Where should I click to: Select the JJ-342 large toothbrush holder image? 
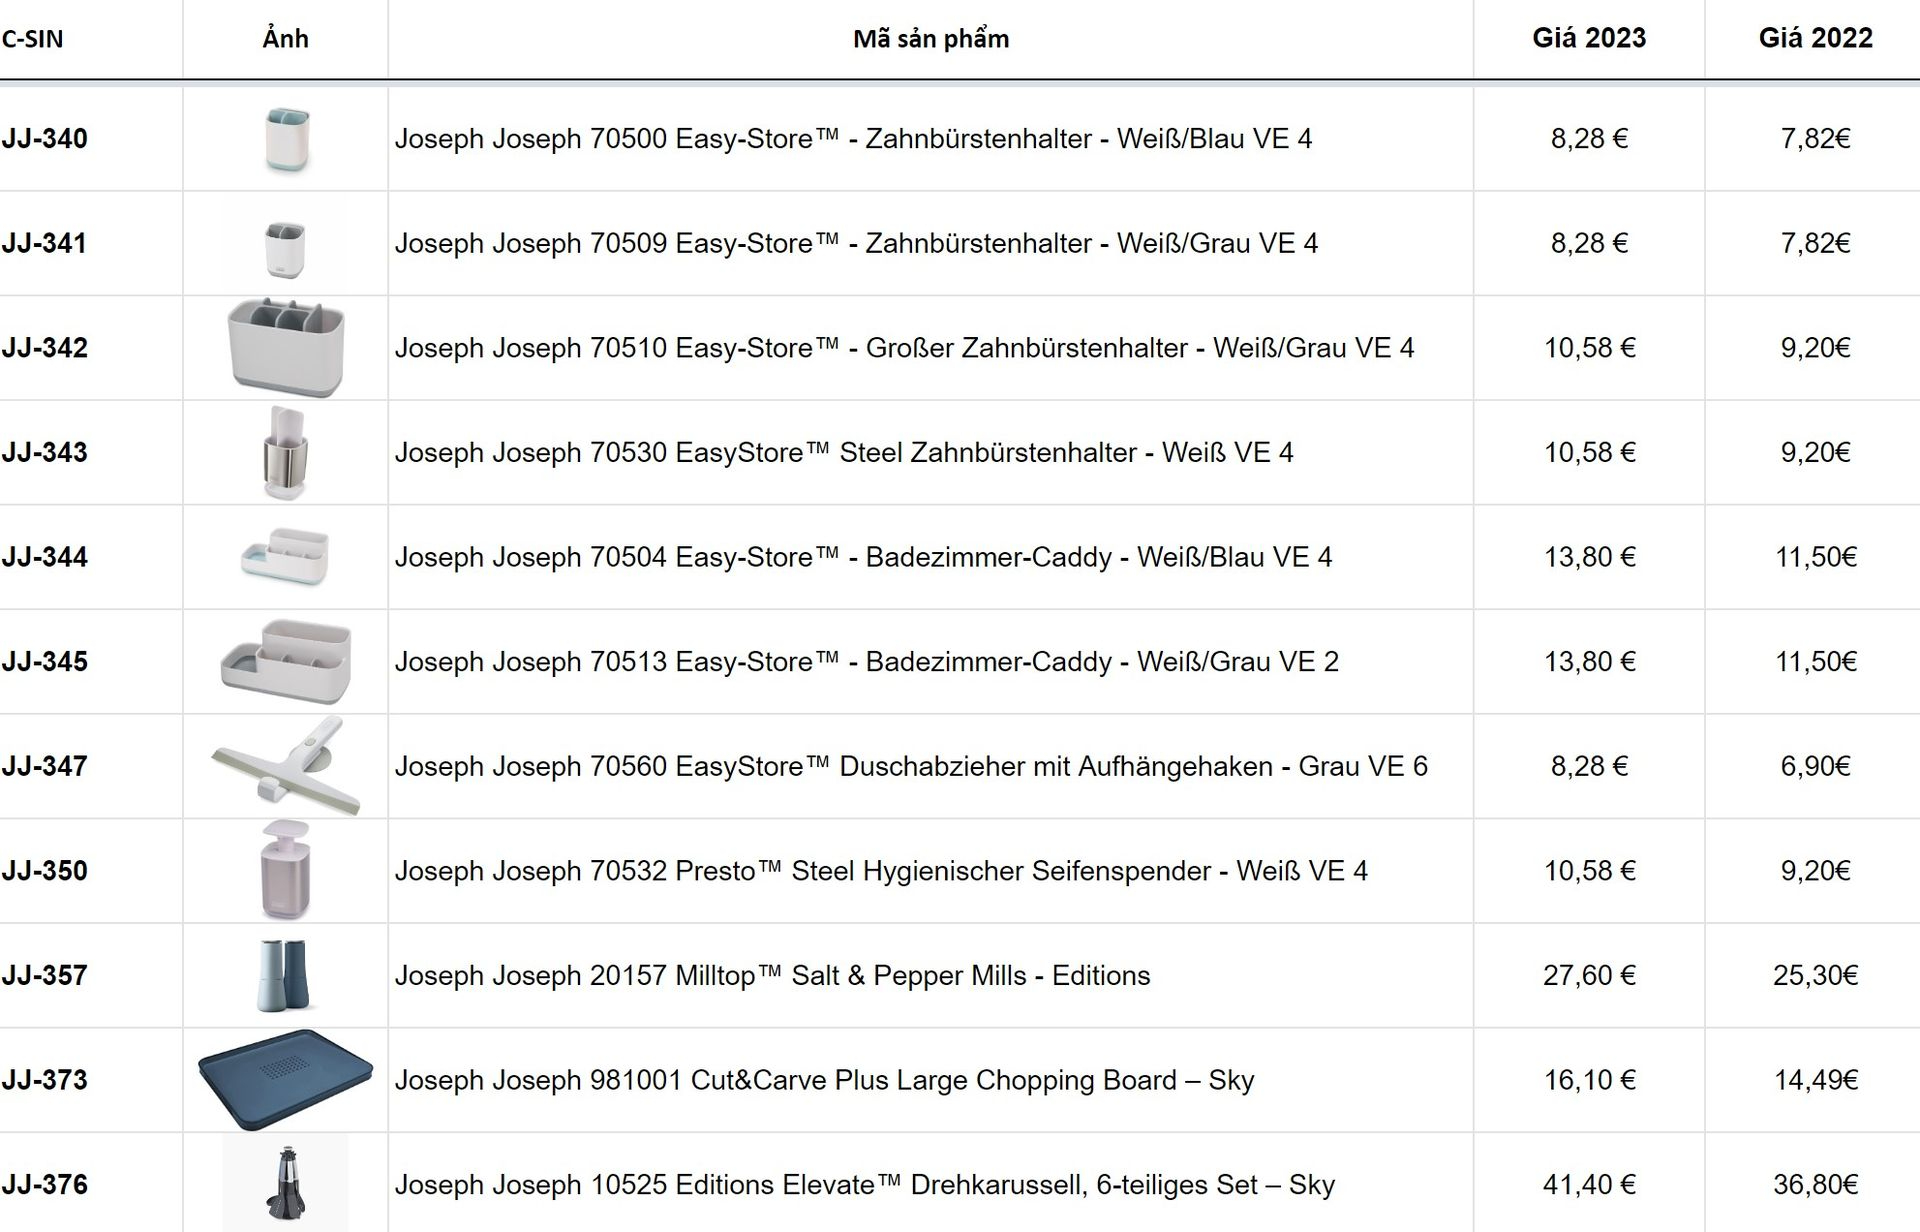(286, 347)
